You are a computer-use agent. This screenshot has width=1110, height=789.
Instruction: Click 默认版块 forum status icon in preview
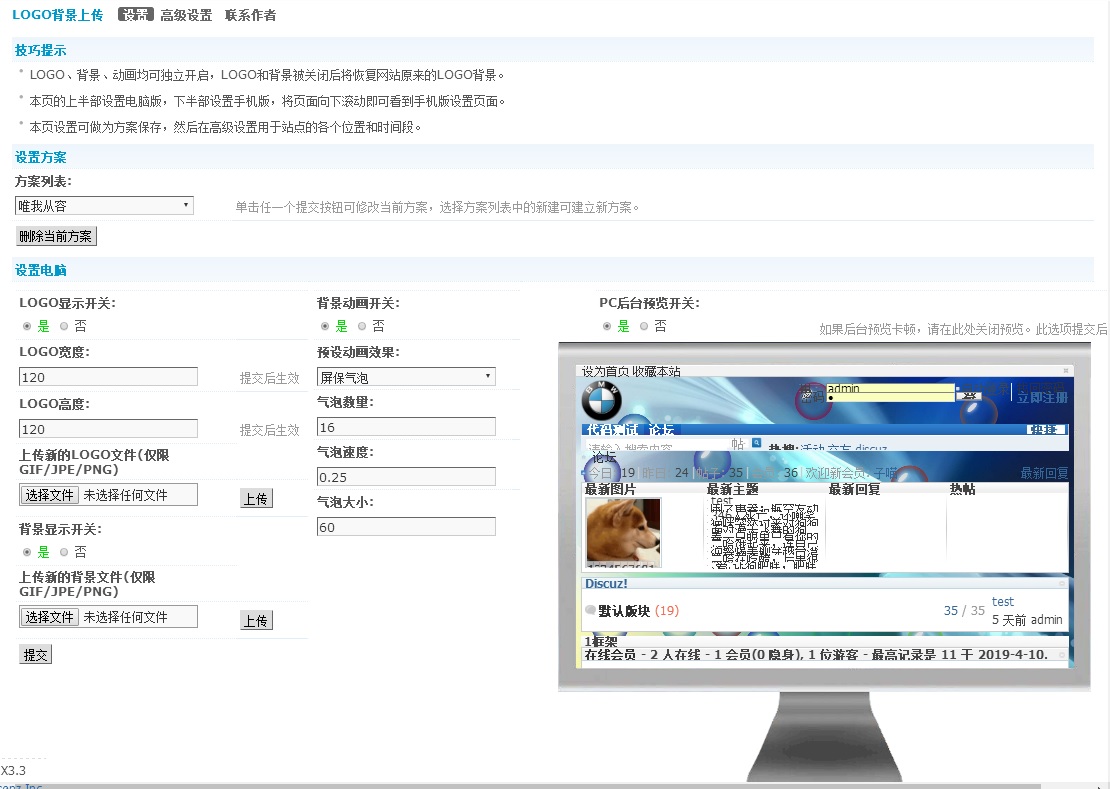[590, 610]
